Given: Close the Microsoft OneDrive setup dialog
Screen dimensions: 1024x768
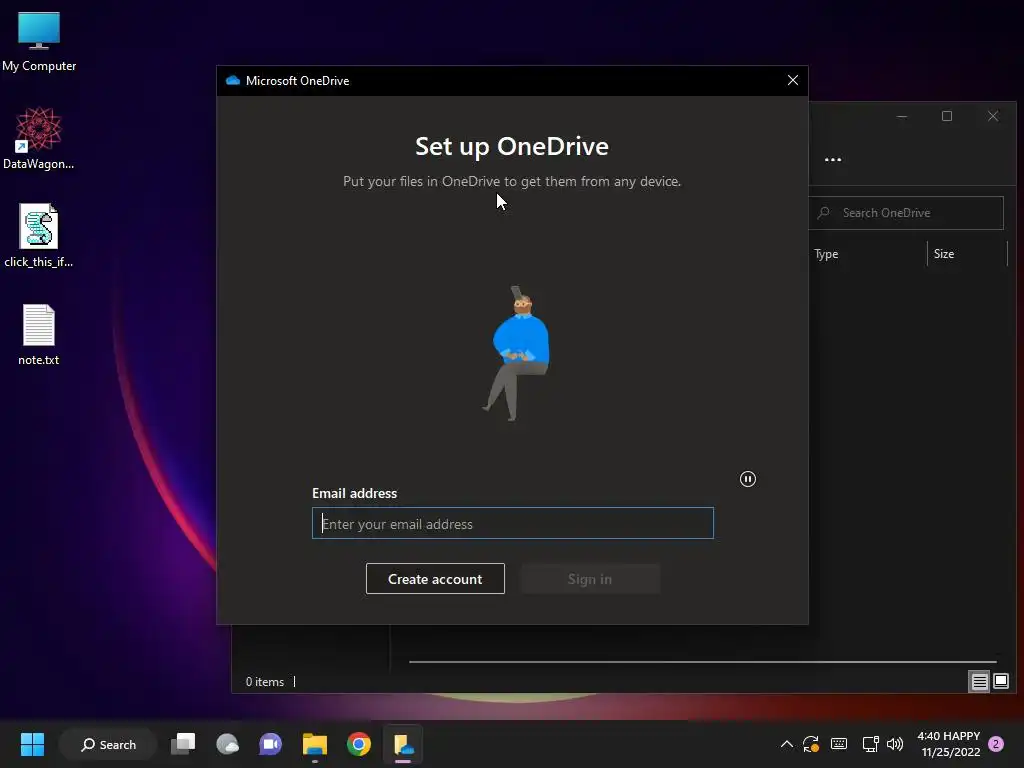Looking at the screenshot, I should pyautogui.click(x=793, y=80).
